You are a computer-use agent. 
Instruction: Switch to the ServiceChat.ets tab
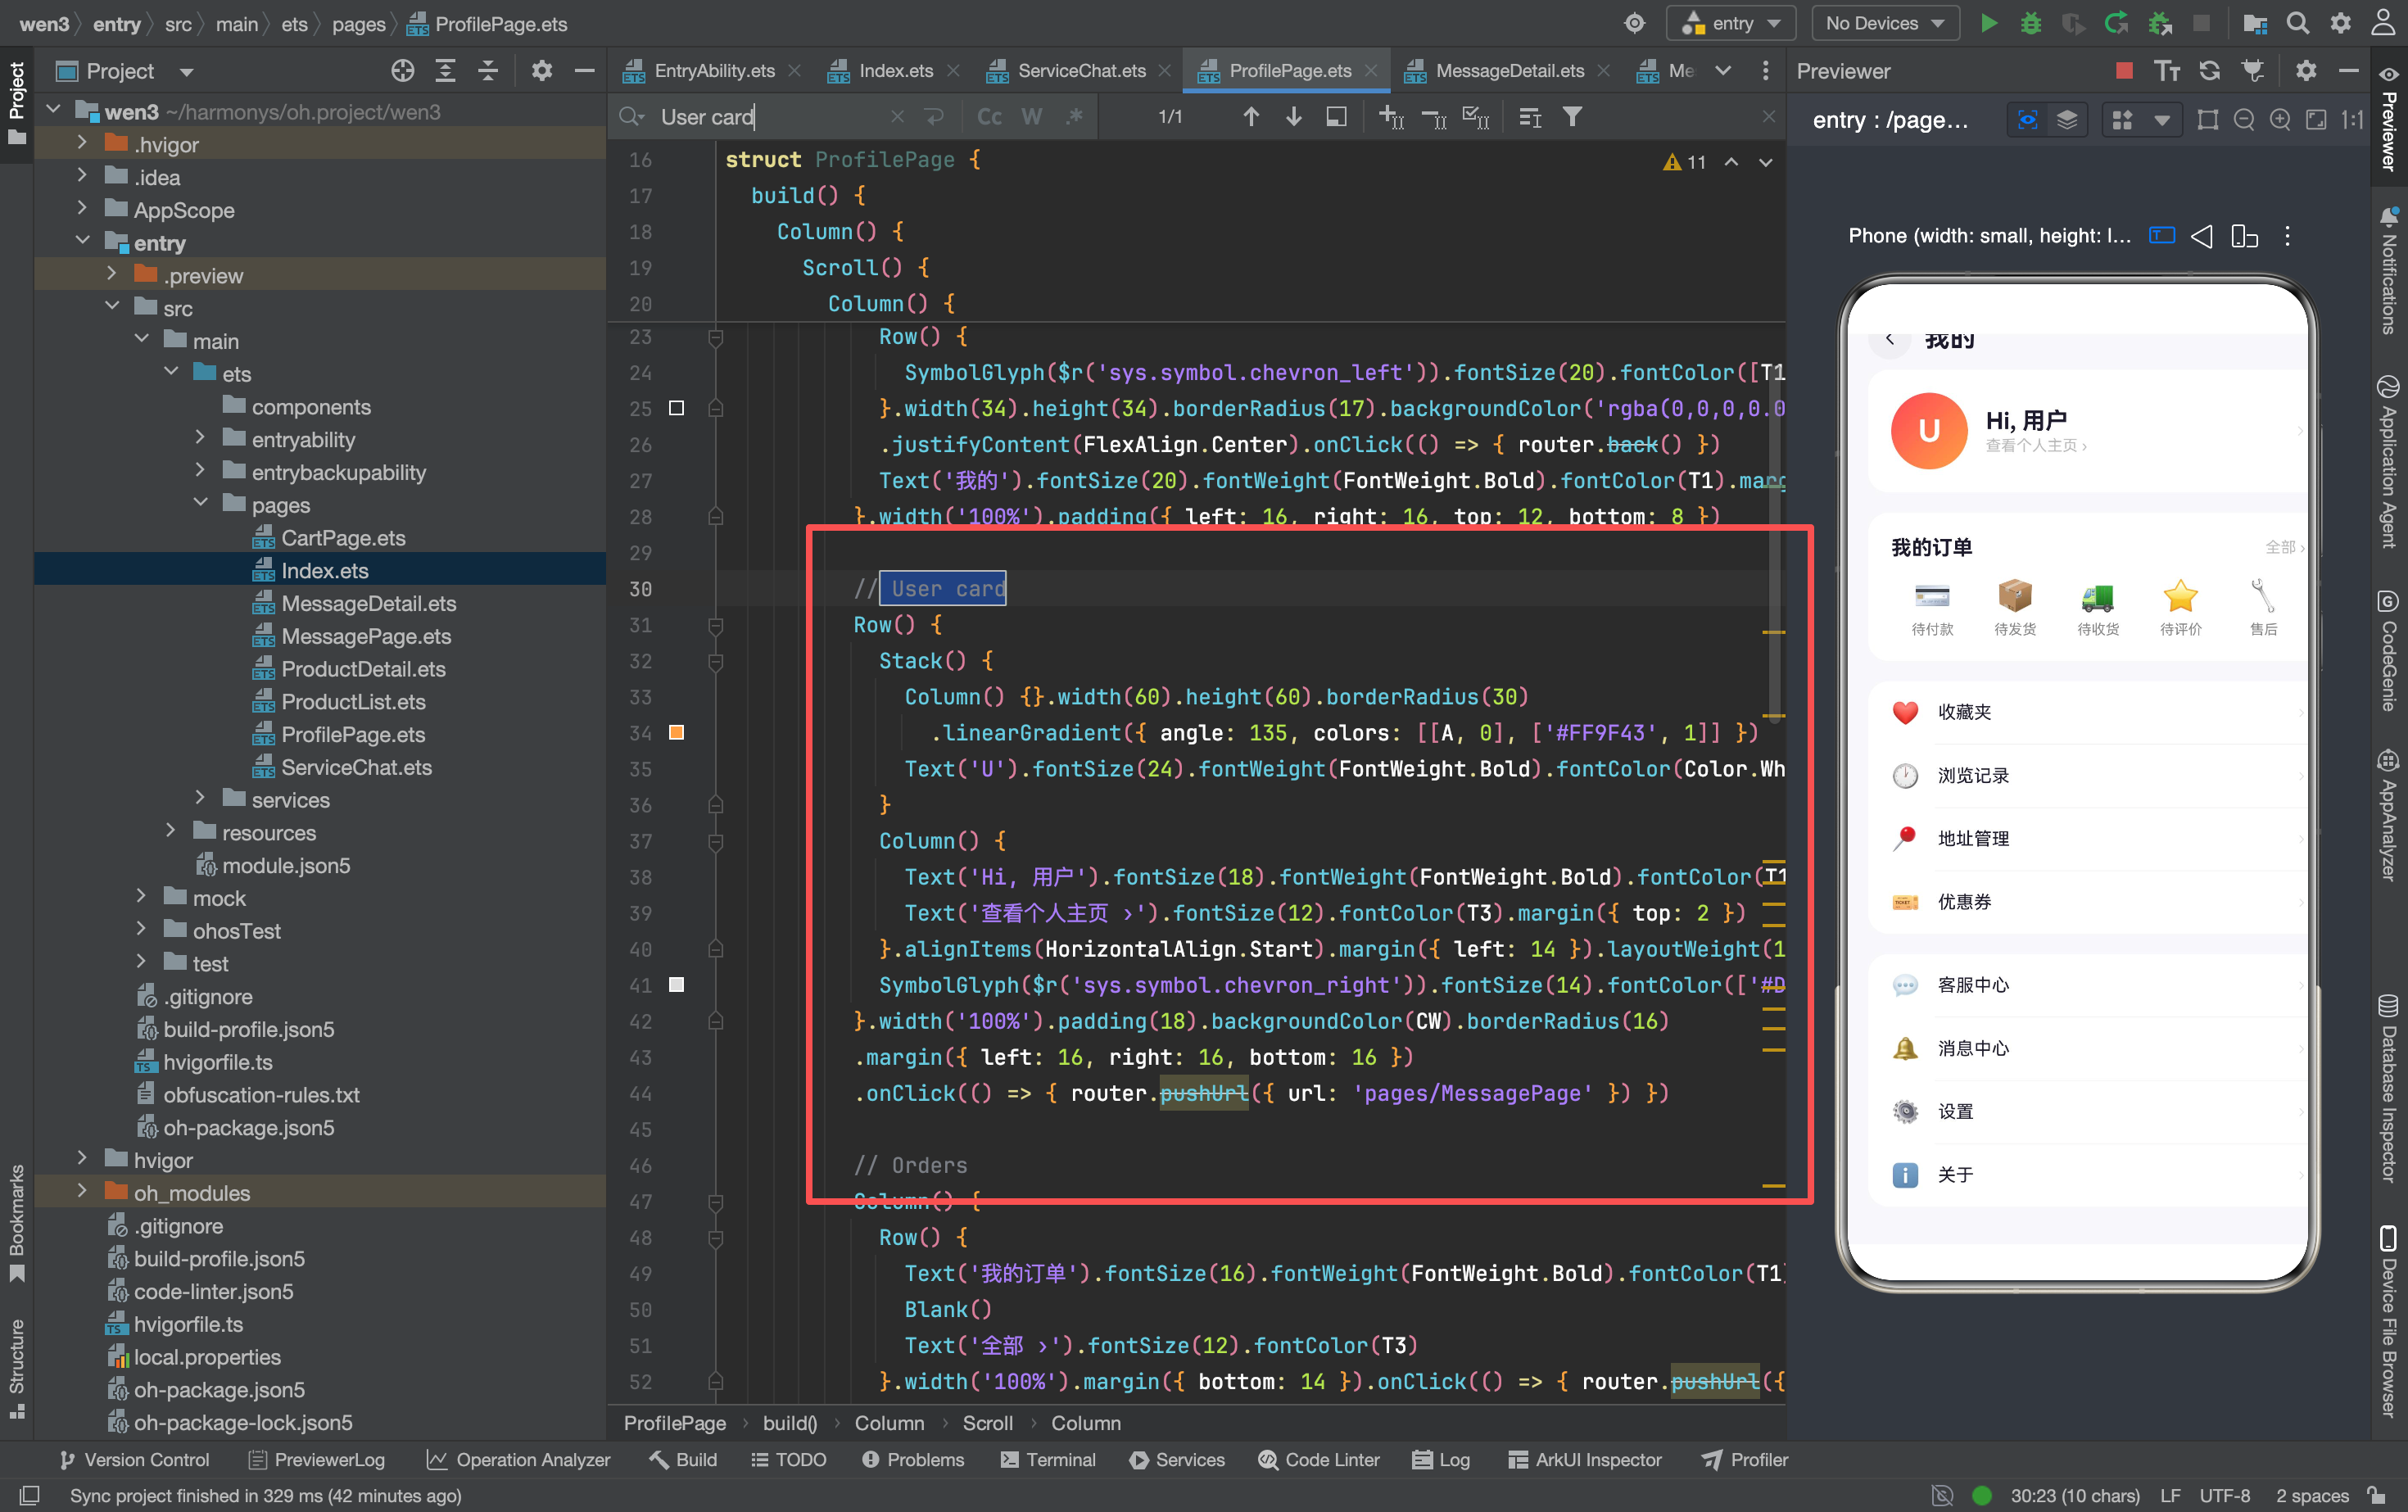1080,71
